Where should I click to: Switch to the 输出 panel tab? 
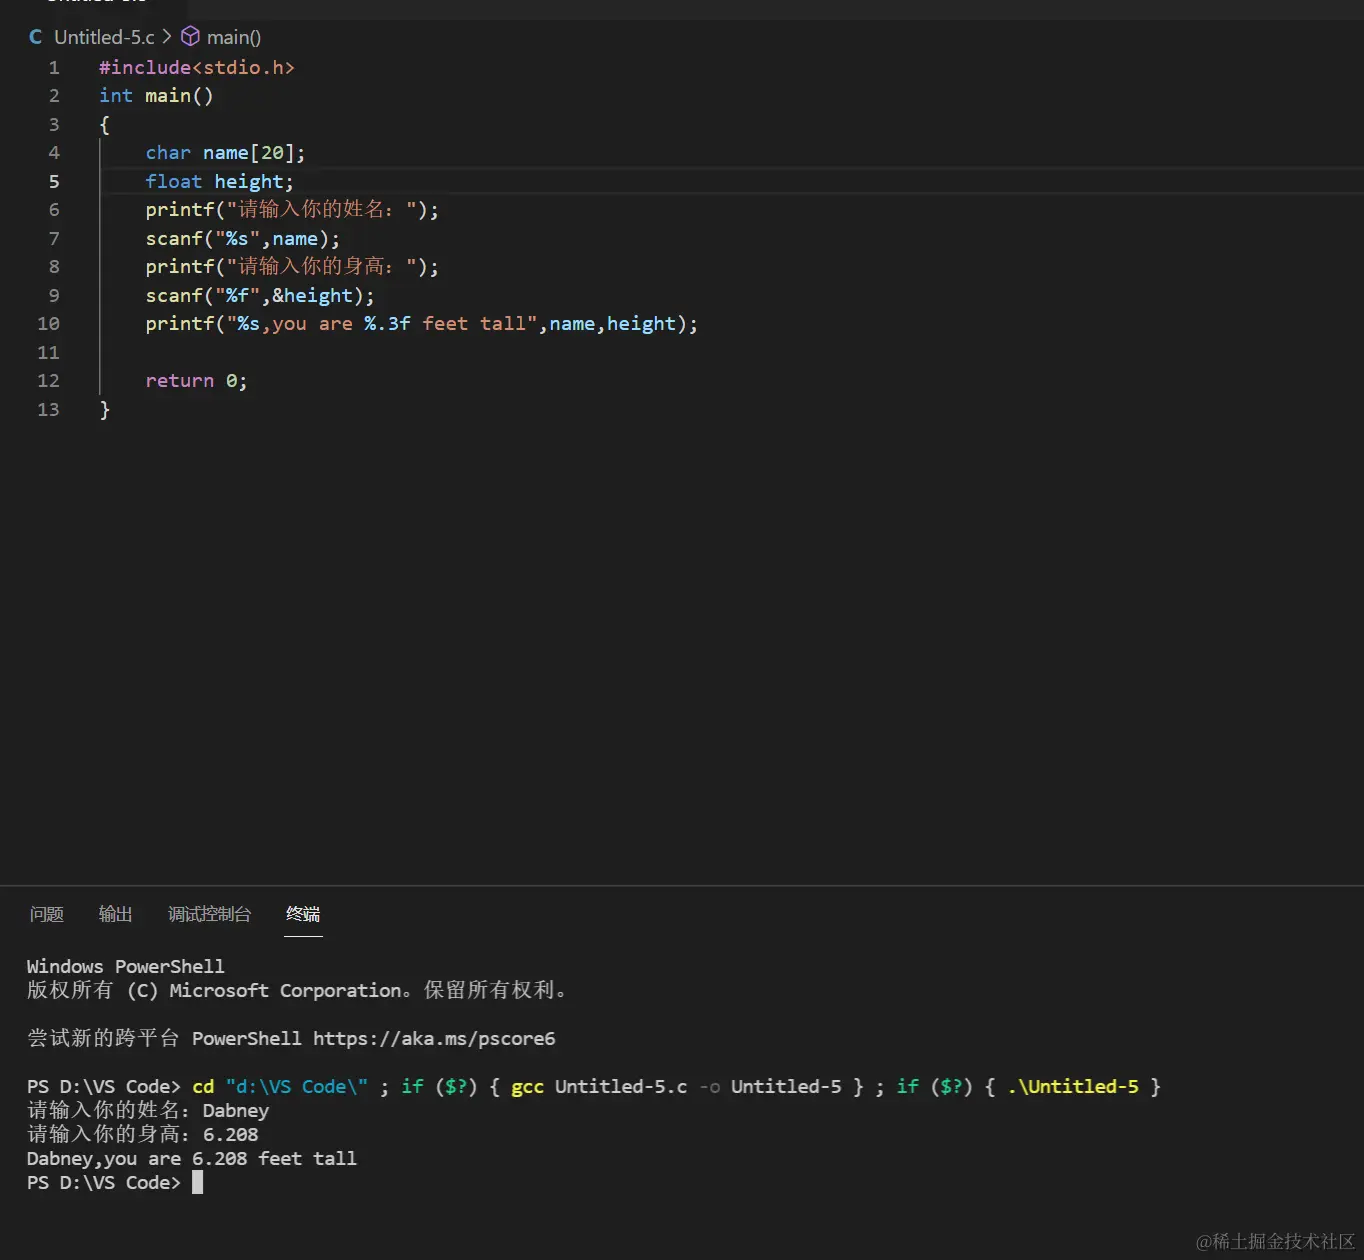(116, 914)
